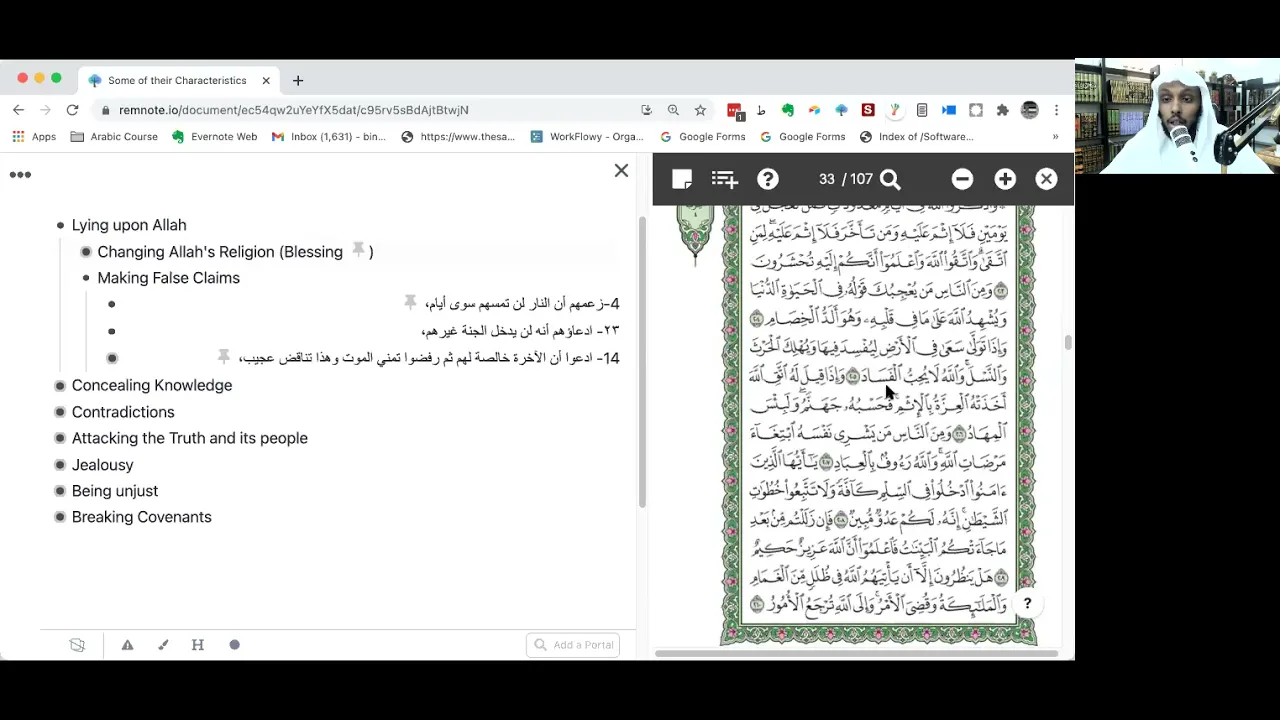Screen dimensions: 1280x720
Task: Click the pin icon on the Arabic line numbered 4
Action: point(410,302)
